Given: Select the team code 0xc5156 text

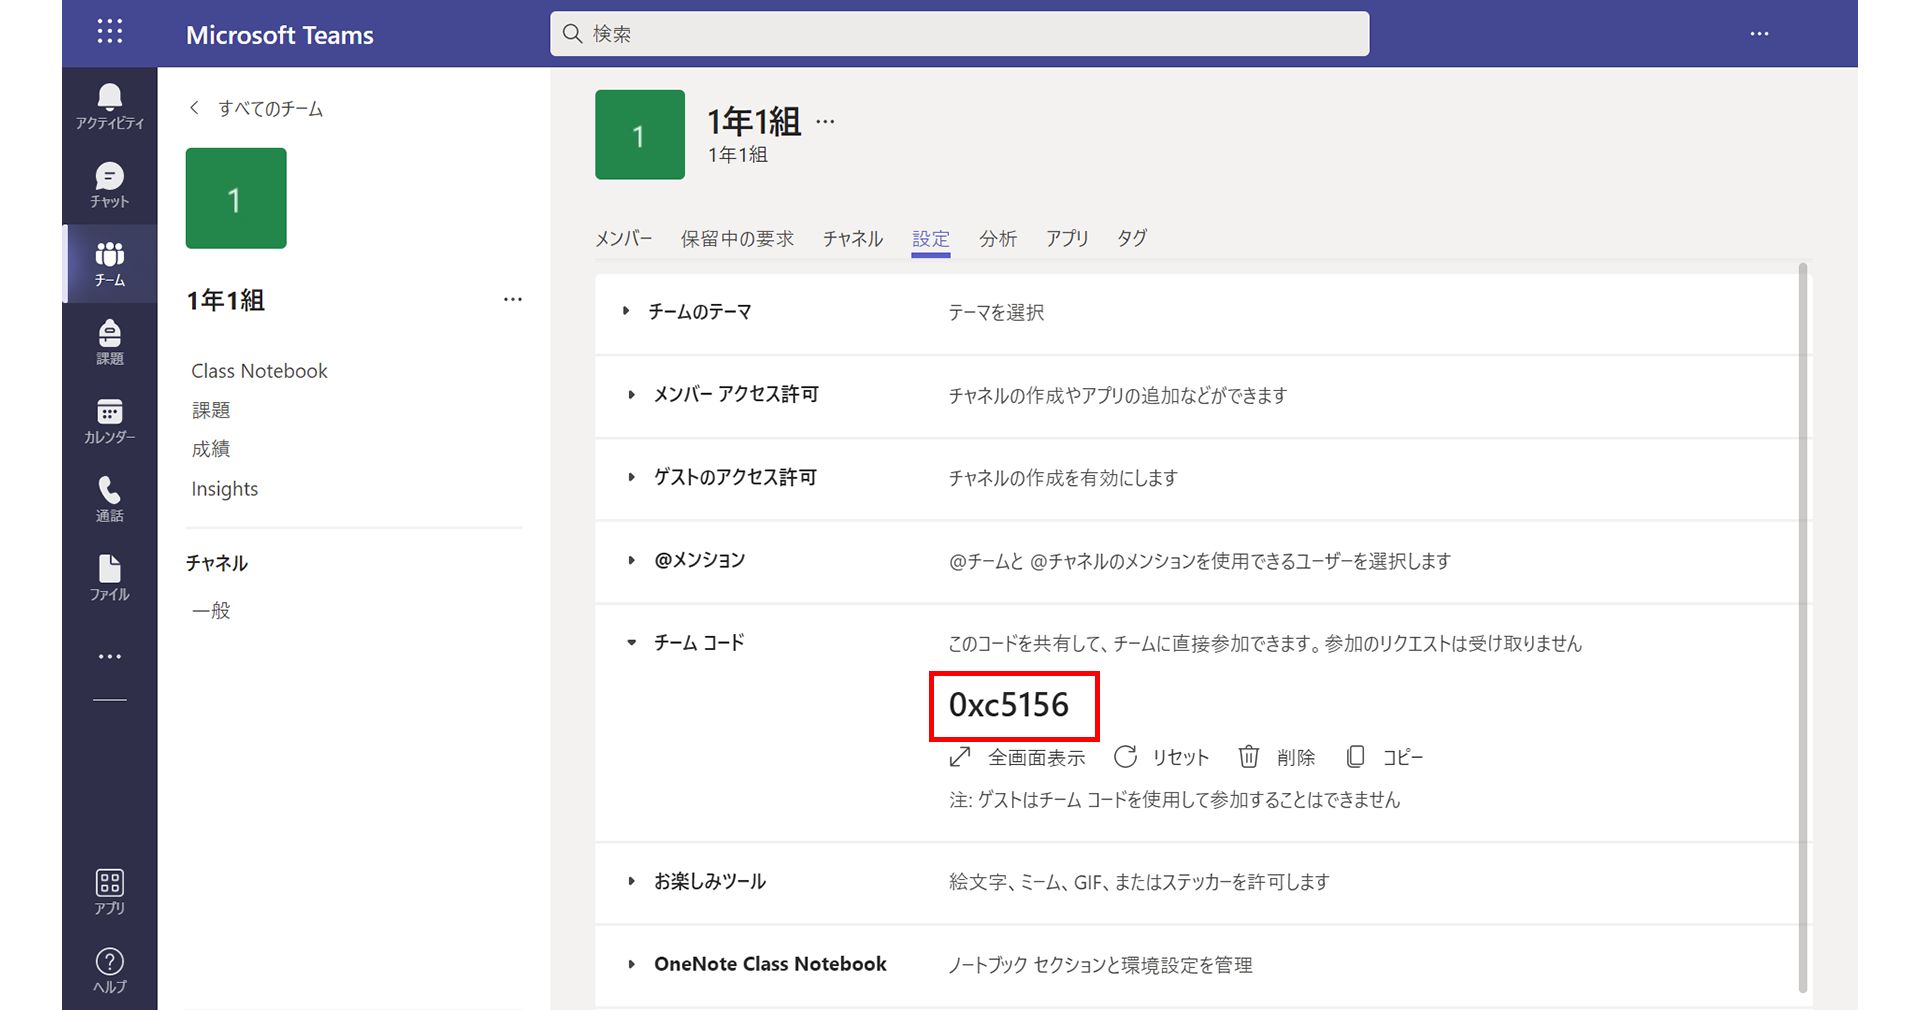Looking at the screenshot, I should pyautogui.click(x=1009, y=705).
